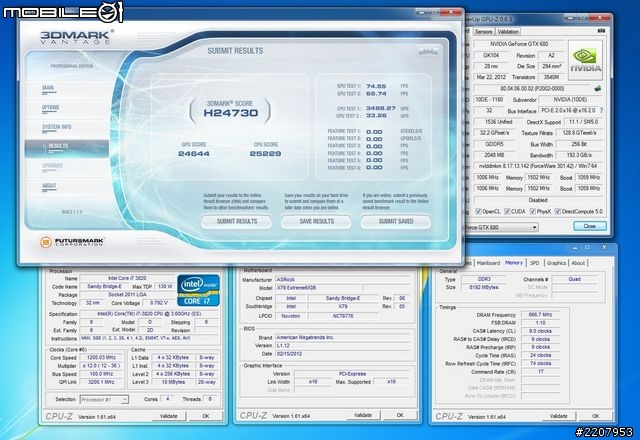Click OK in the CPU-Z Motherboard window
The image size is (640, 440).
pyautogui.click(x=400, y=415)
